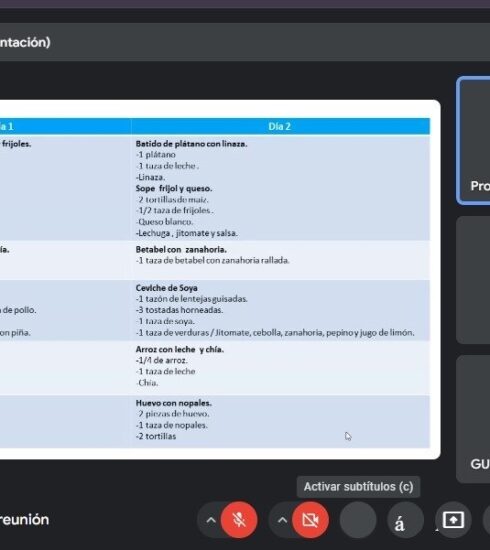Click the Arroz con leche y chía heading
This screenshot has height=550, width=490.
tap(180, 349)
